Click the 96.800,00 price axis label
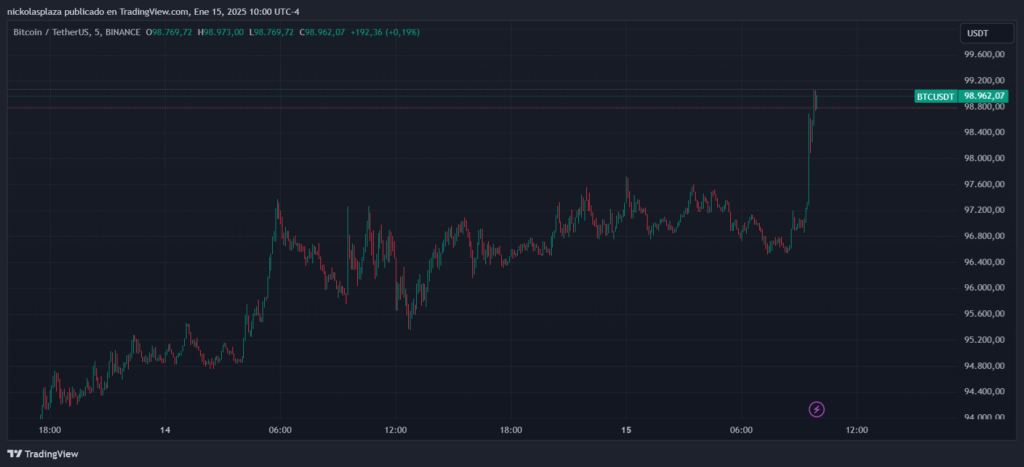This screenshot has width=1024, height=467. pyautogui.click(x=984, y=236)
